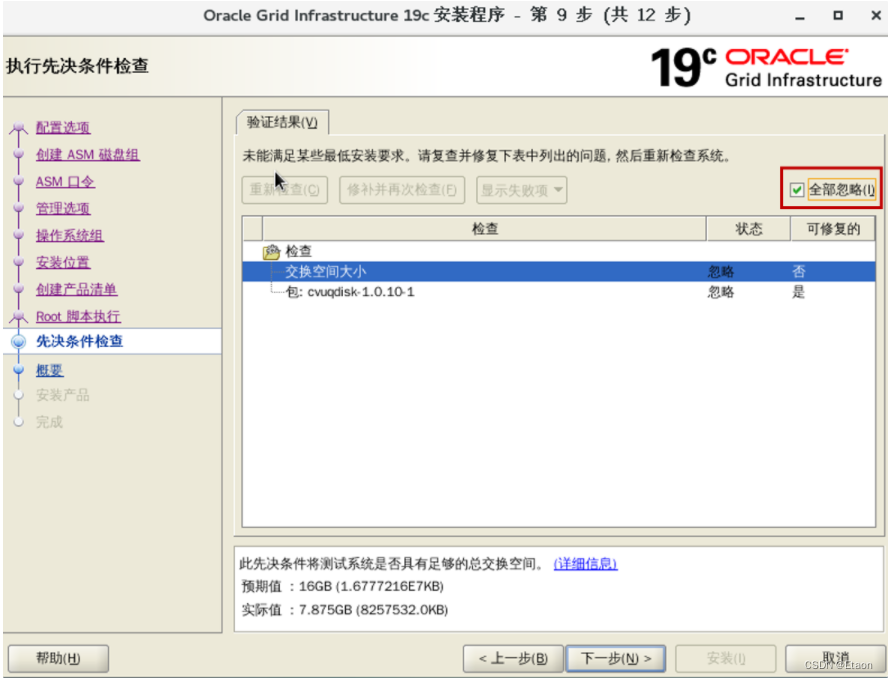Click the step bullet icon for 先决条件检查
The image size is (888, 679).
tap(19, 341)
